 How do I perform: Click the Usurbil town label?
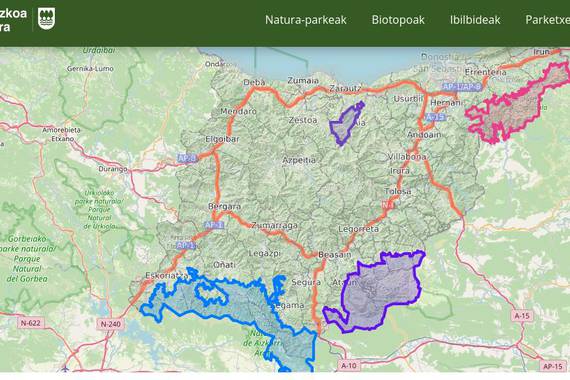point(408,99)
